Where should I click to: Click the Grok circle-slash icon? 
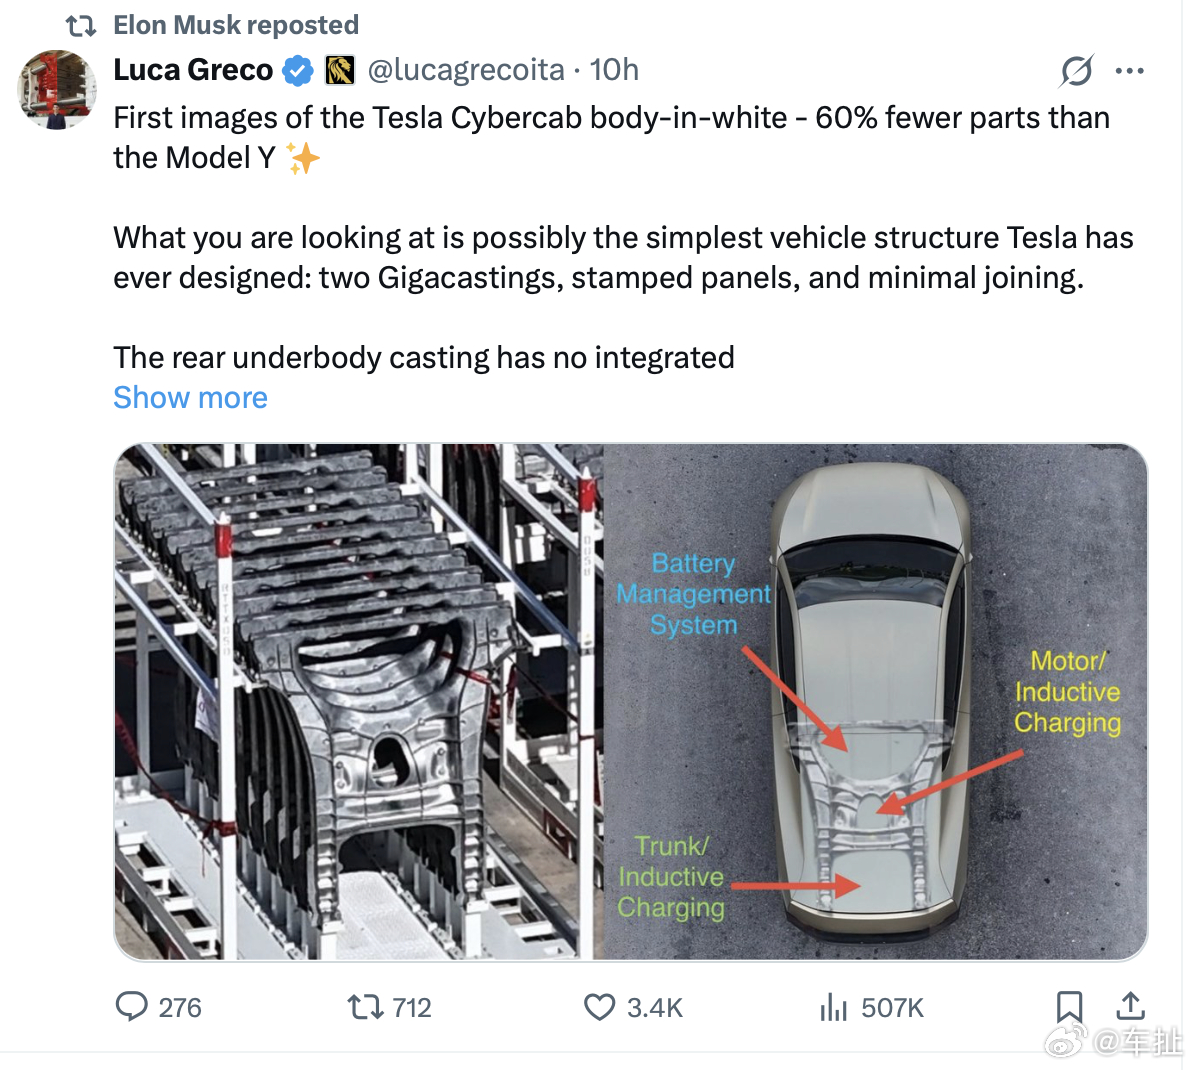coord(1076,71)
